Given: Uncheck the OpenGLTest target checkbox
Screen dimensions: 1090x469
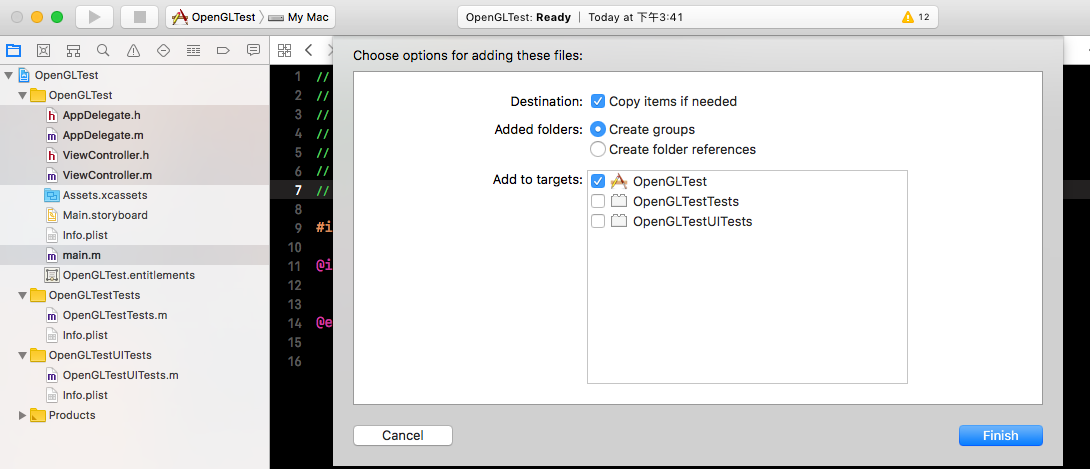Looking at the screenshot, I should tap(597, 181).
